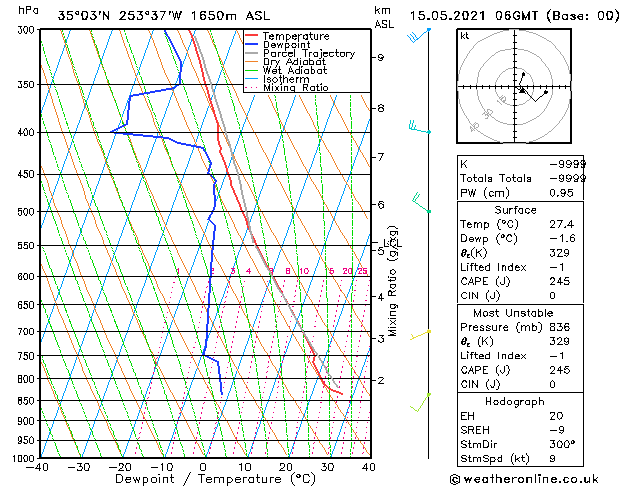
Task: Click the 'hPa' unit label
Action: tap(28, 10)
